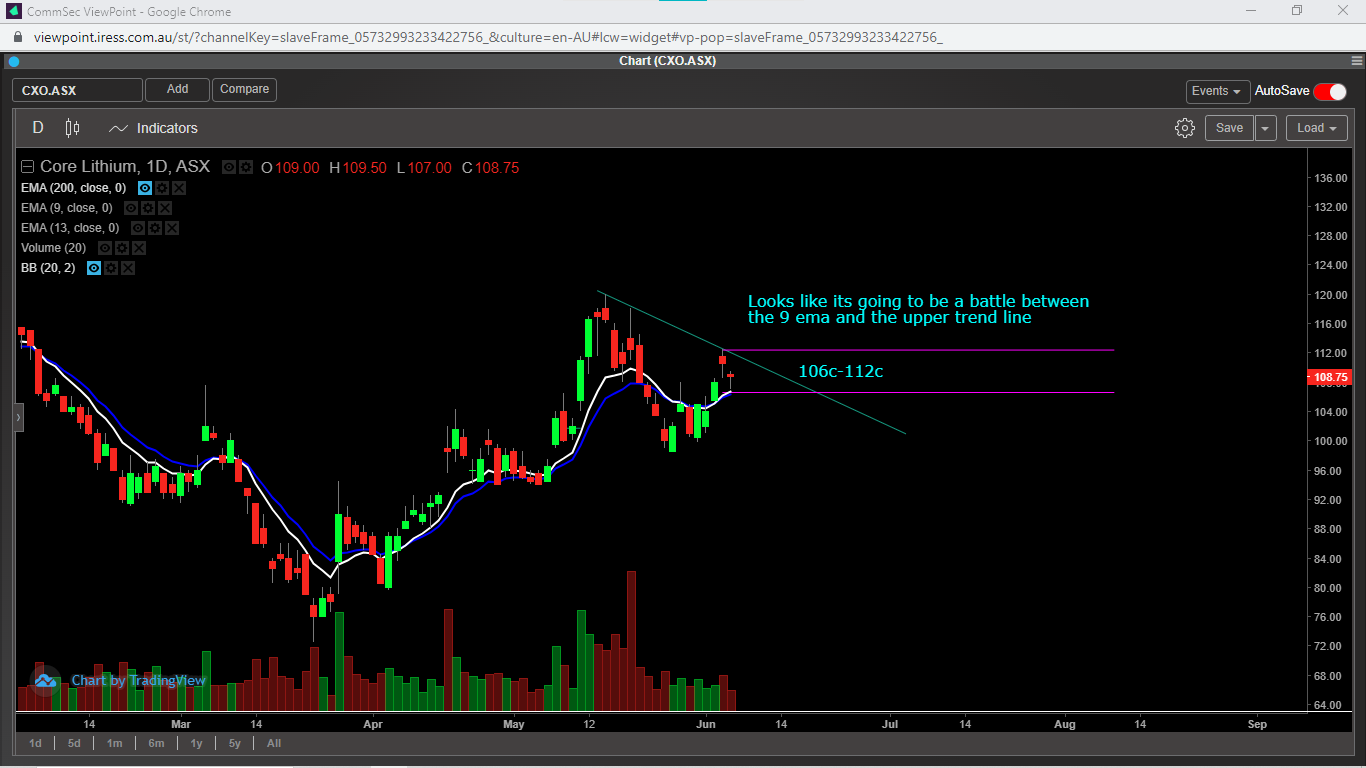This screenshot has height=768, width=1366.
Task: Remove the EMA 200 indicator
Action: click(179, 188)
